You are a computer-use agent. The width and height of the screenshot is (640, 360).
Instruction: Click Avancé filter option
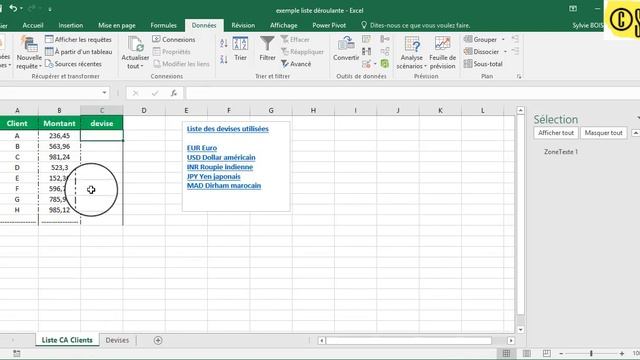coord(296,64)
